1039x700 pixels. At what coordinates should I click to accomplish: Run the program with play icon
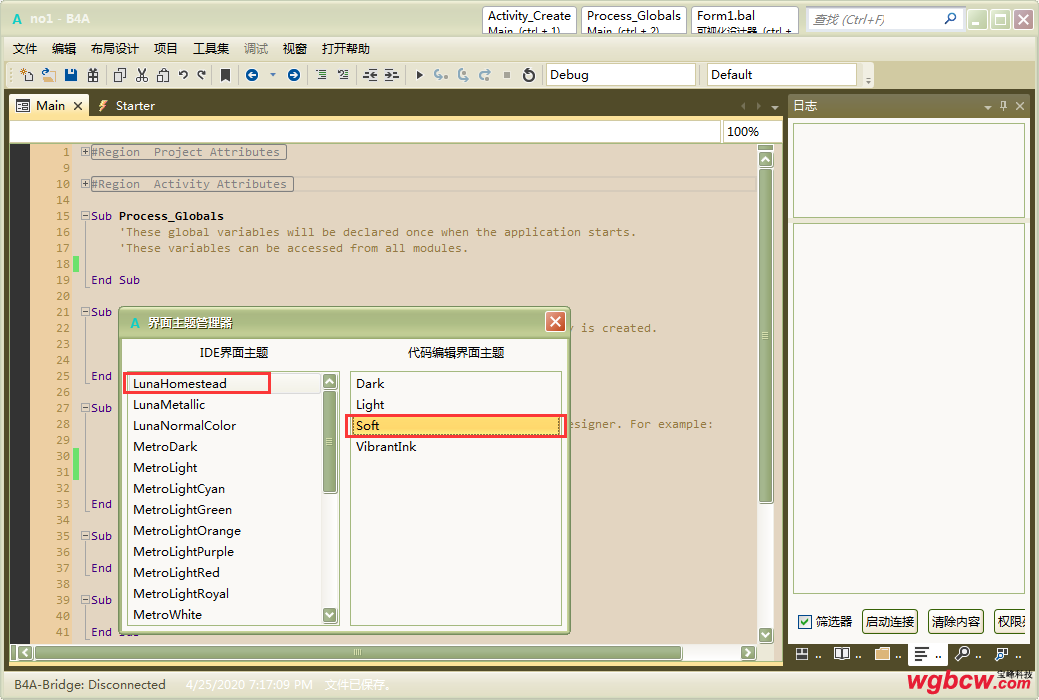[x=419, y=75]
